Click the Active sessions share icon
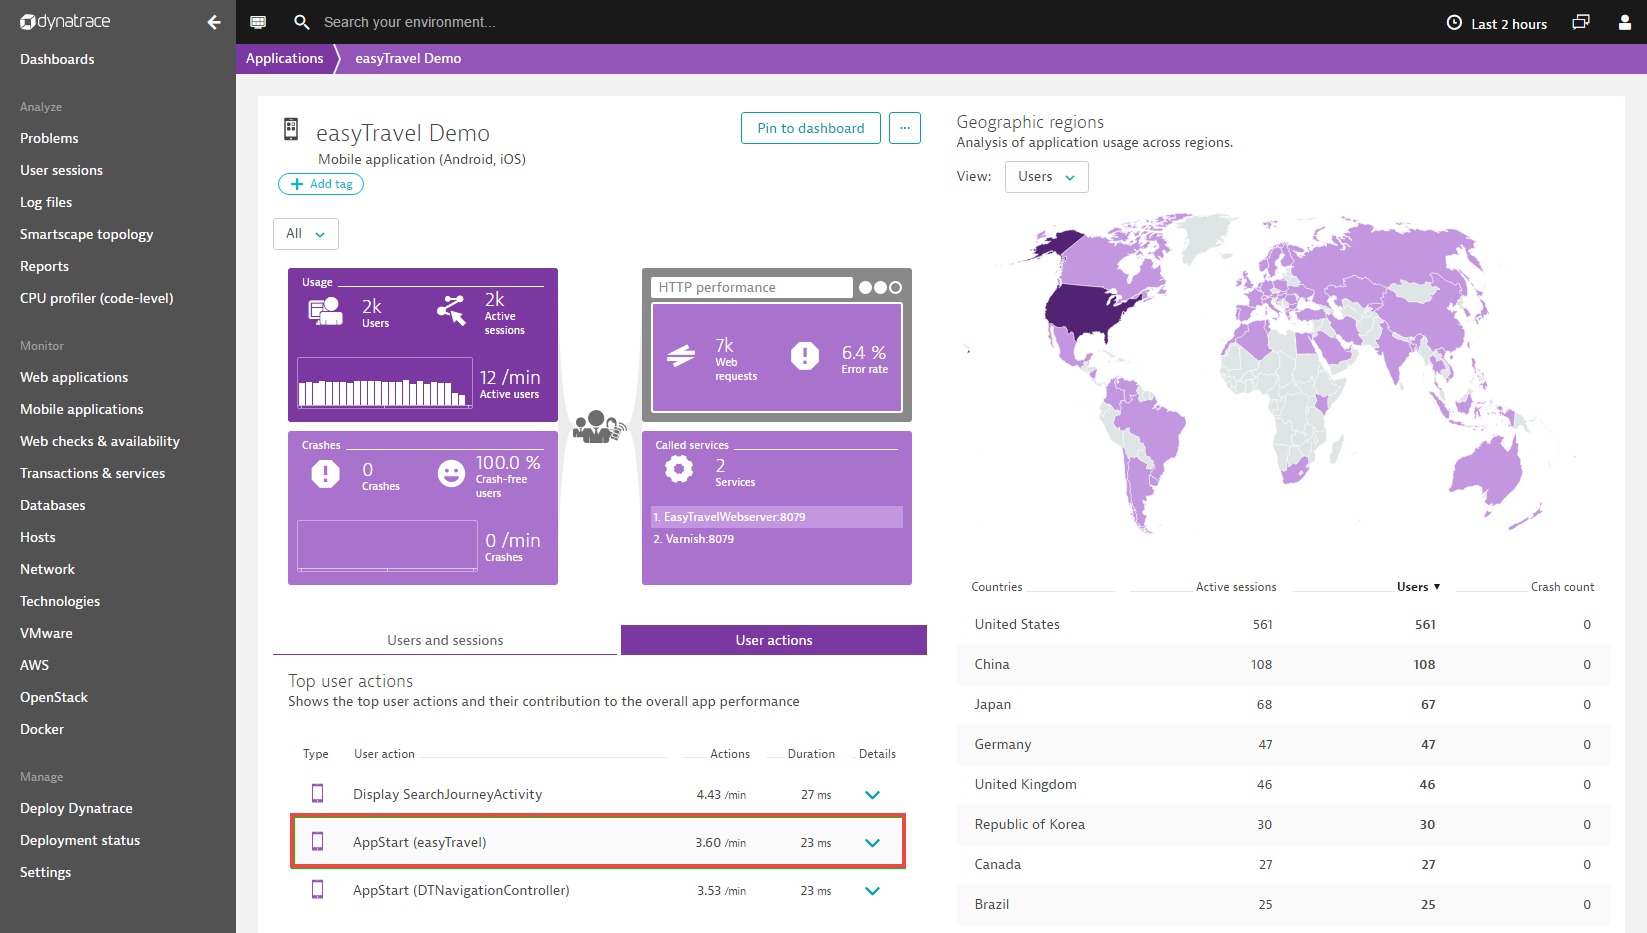The width and height of the screenshot is (1647, 933). coord(451,310)
